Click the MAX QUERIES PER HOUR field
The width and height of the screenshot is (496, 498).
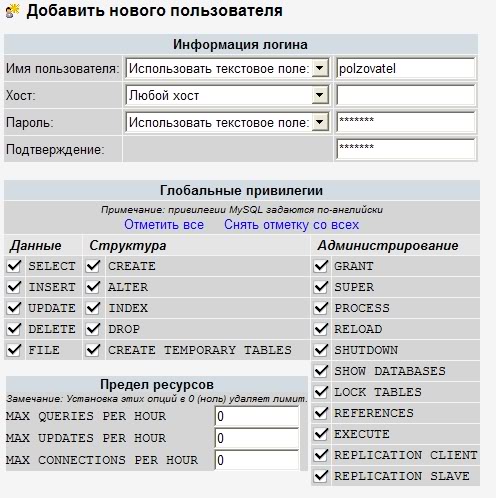257,416
